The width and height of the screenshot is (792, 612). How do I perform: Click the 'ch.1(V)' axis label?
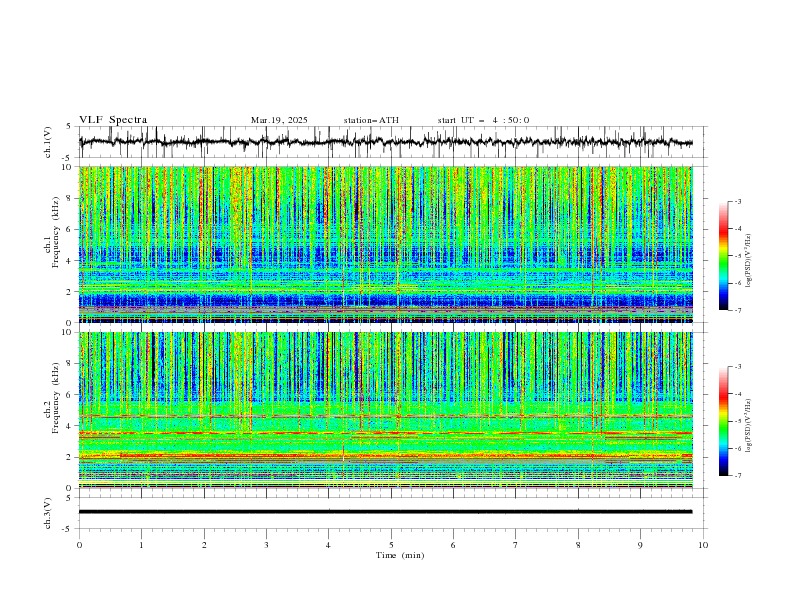[48, 142]
